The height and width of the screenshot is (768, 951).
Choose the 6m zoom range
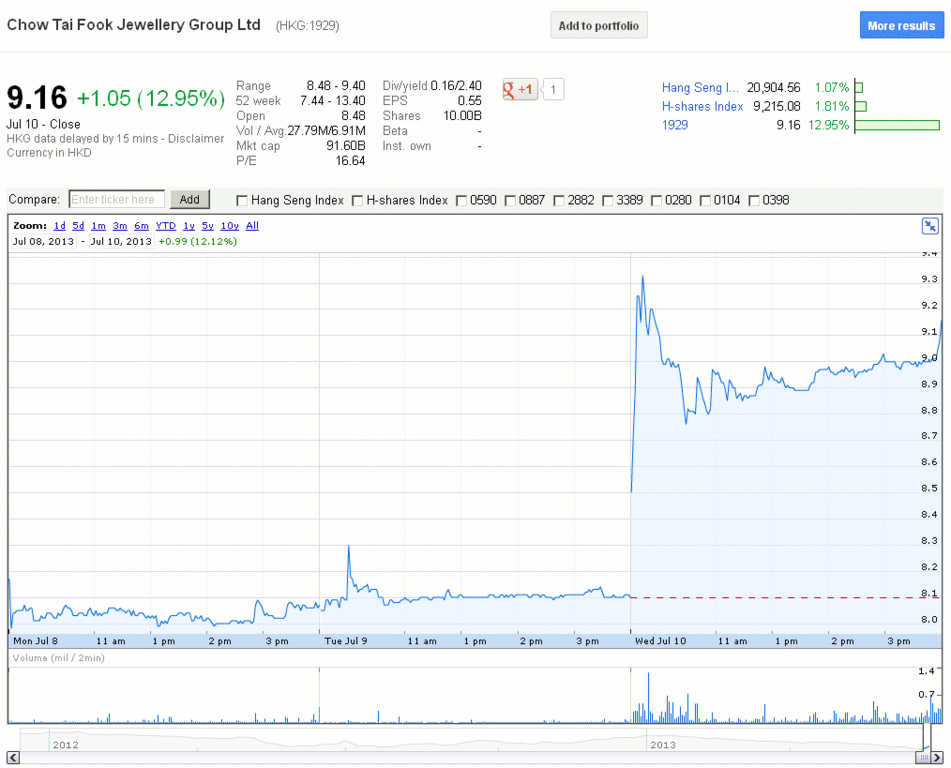141,226
